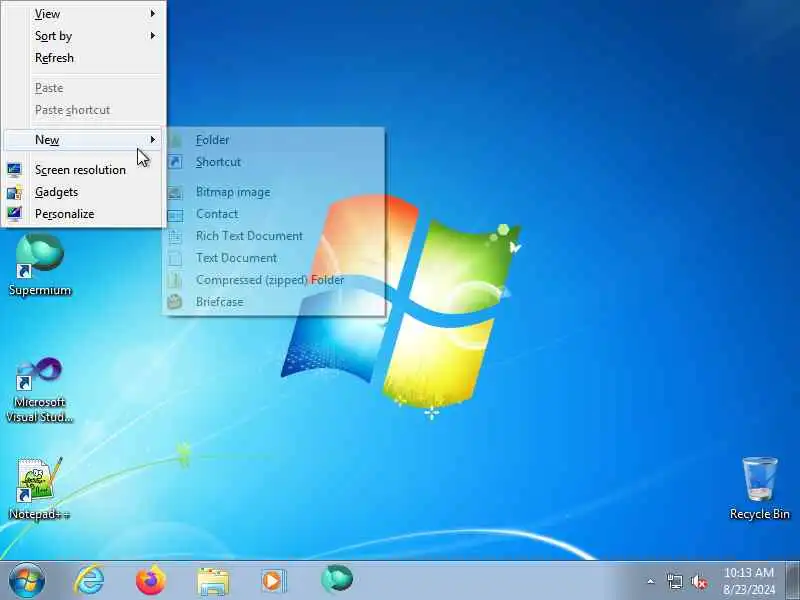Open the clock showing 10:13 AM
Screen dimensions: 800x600
click(x=748, y=581)
